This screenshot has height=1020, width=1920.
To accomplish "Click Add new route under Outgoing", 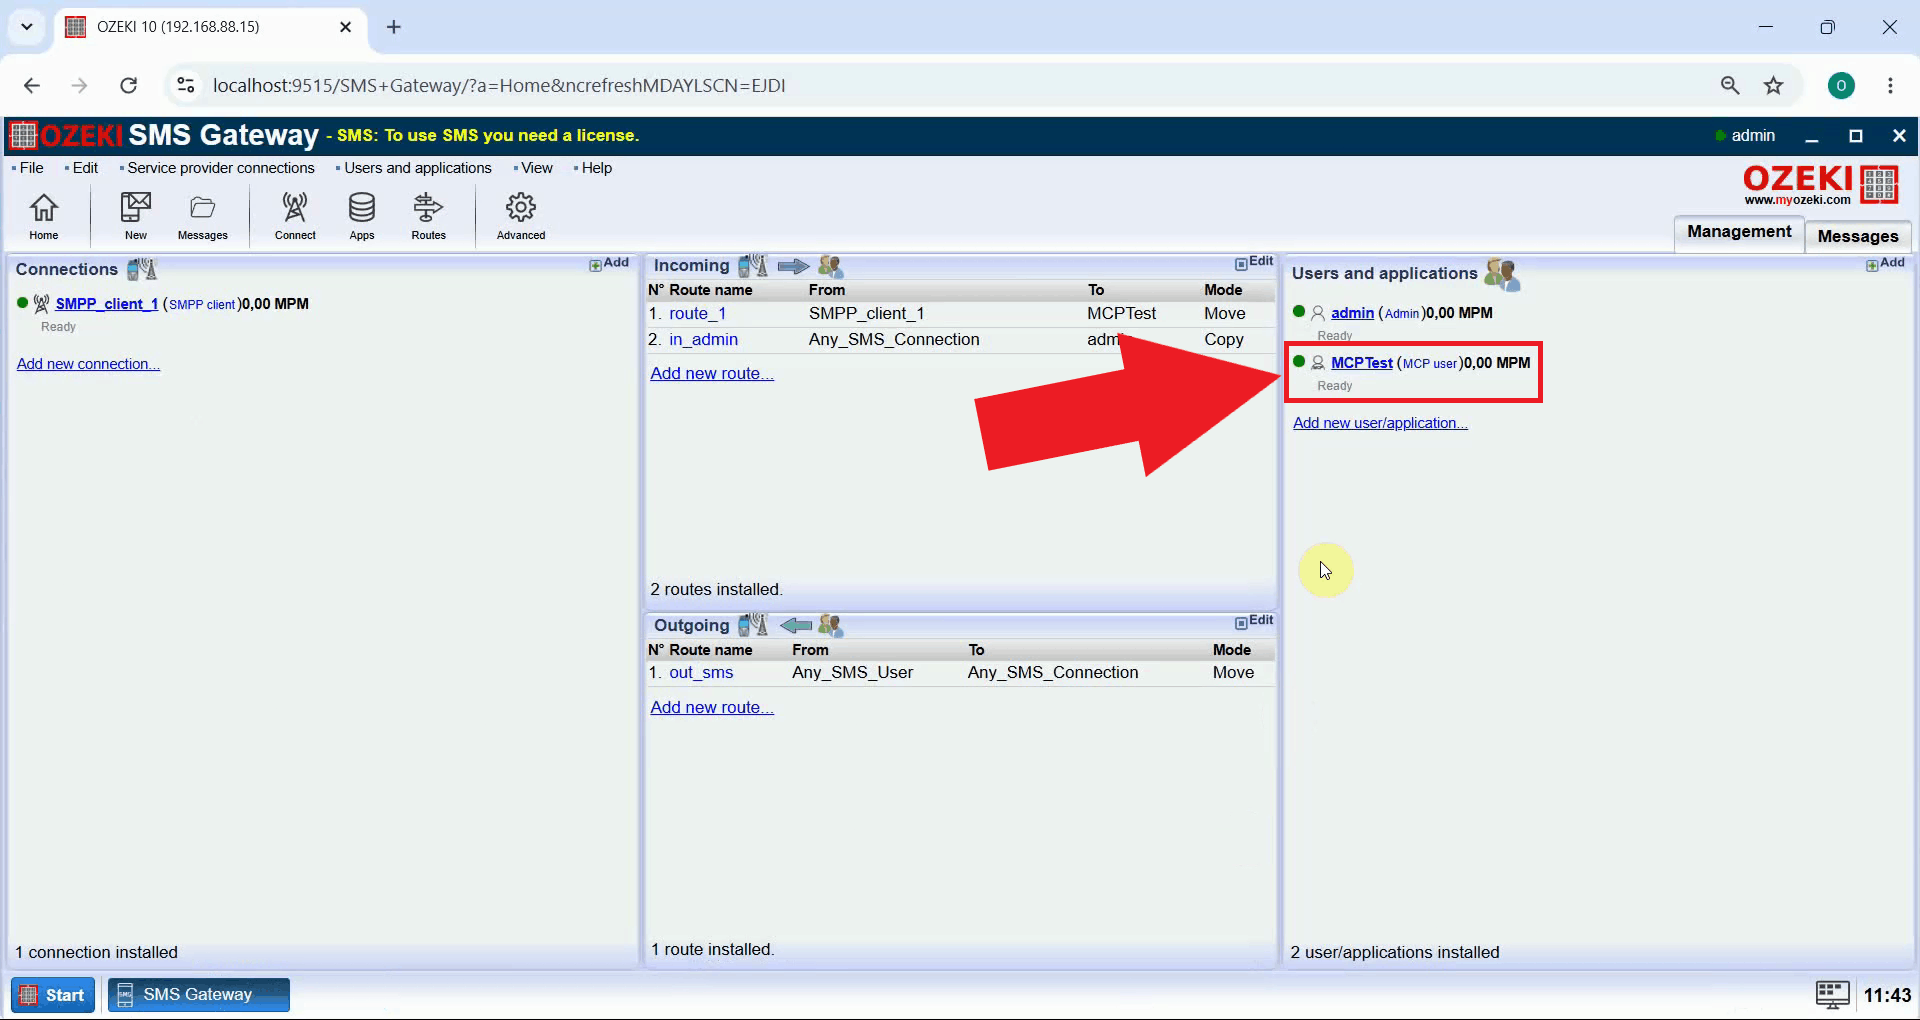I will [712, 707].
